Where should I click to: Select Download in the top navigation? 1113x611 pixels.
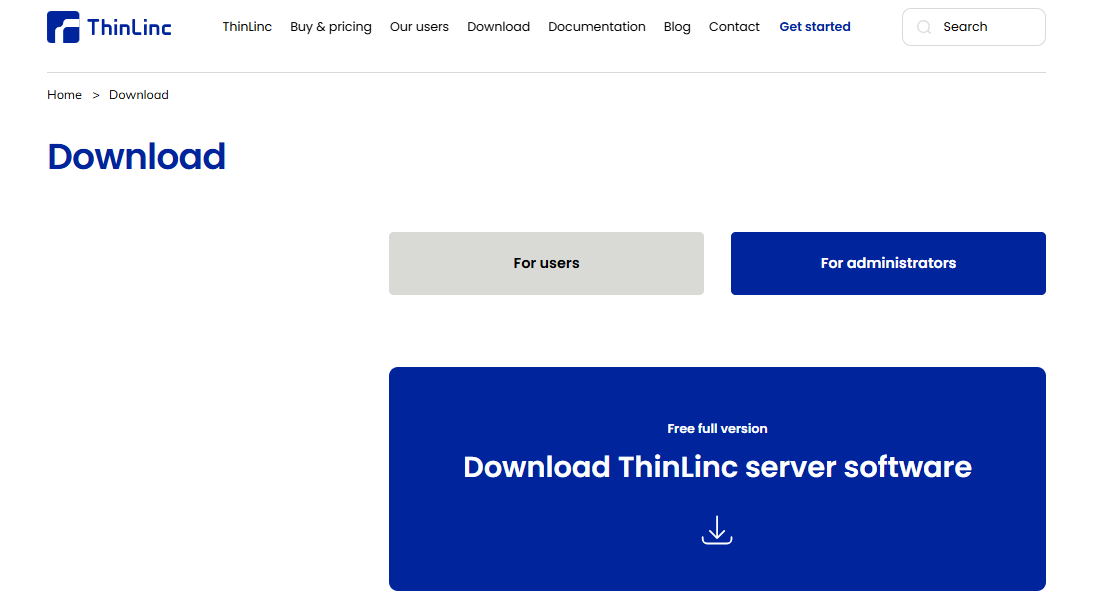(x=498, y=27)
